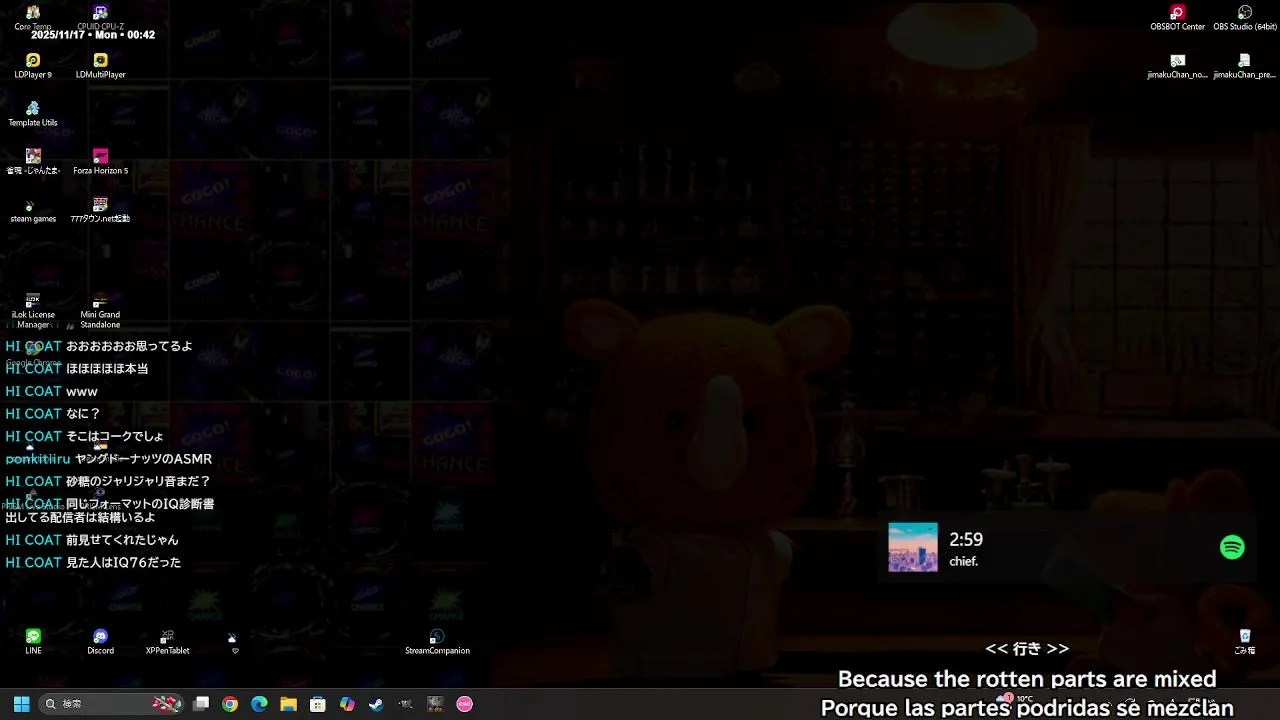Open Google Chrome from the taskbar
Image resolution: width=1280 pixels, height=720 pixels.
pyautogui.click(x=230, y=704)
